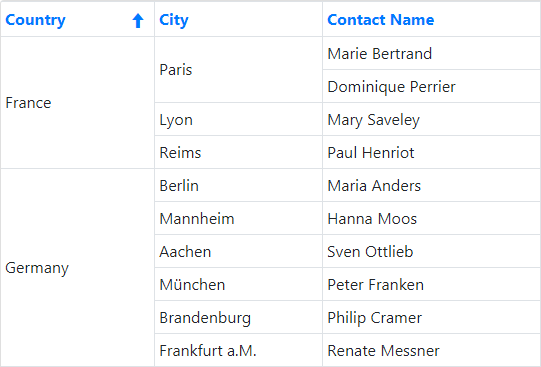The image size is (541, 367).
Task: Click the Reims city cell
Action: point(238,152)
